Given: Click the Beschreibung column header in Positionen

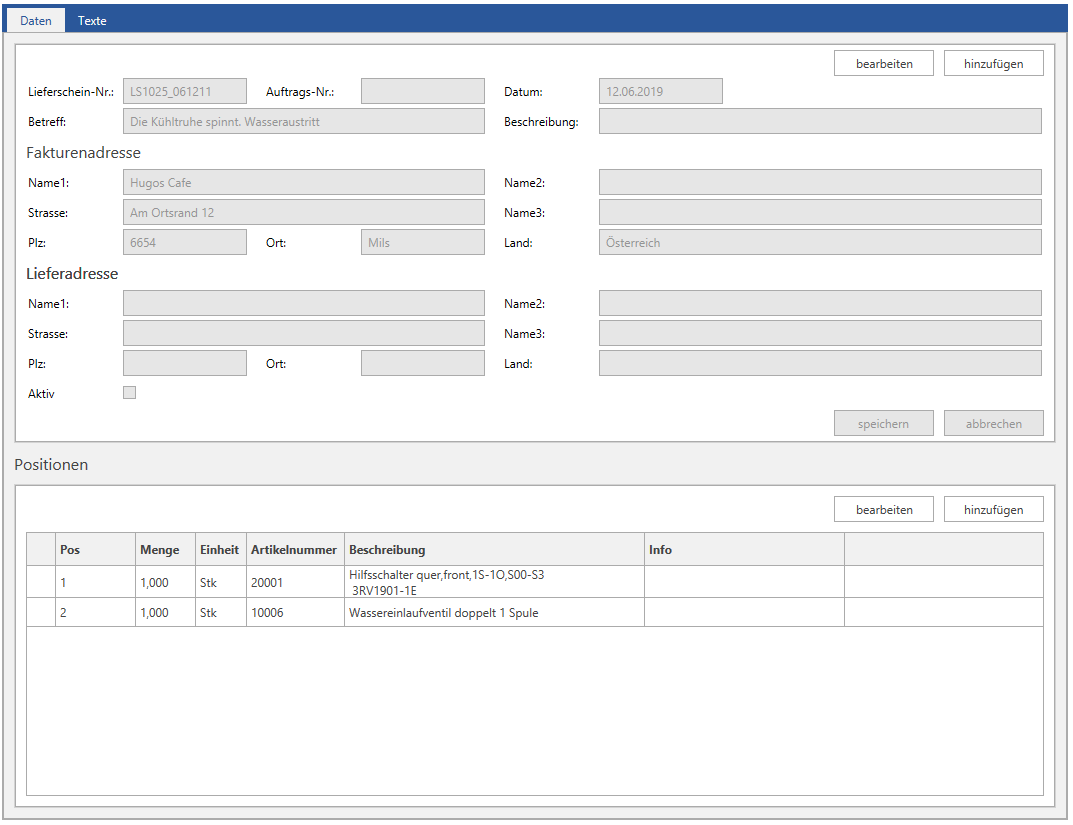Looking at the screenshot, I should click(x=494, y=549).
